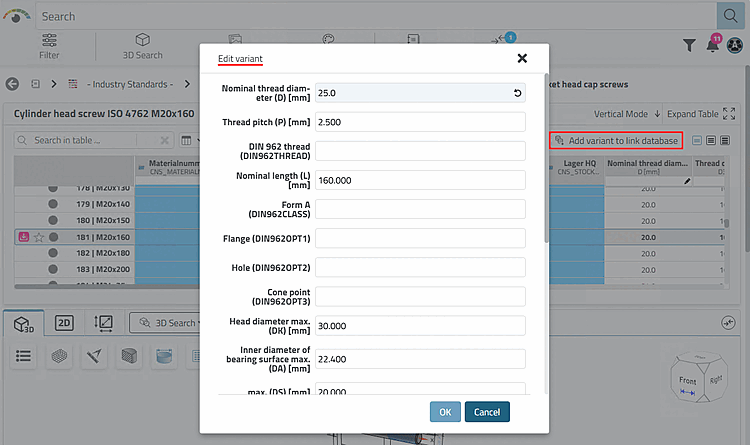This screenshot has height=445, width=750.
Task: Click the dialog's vertical scrollbar
Action: click(x=546, y=158)
